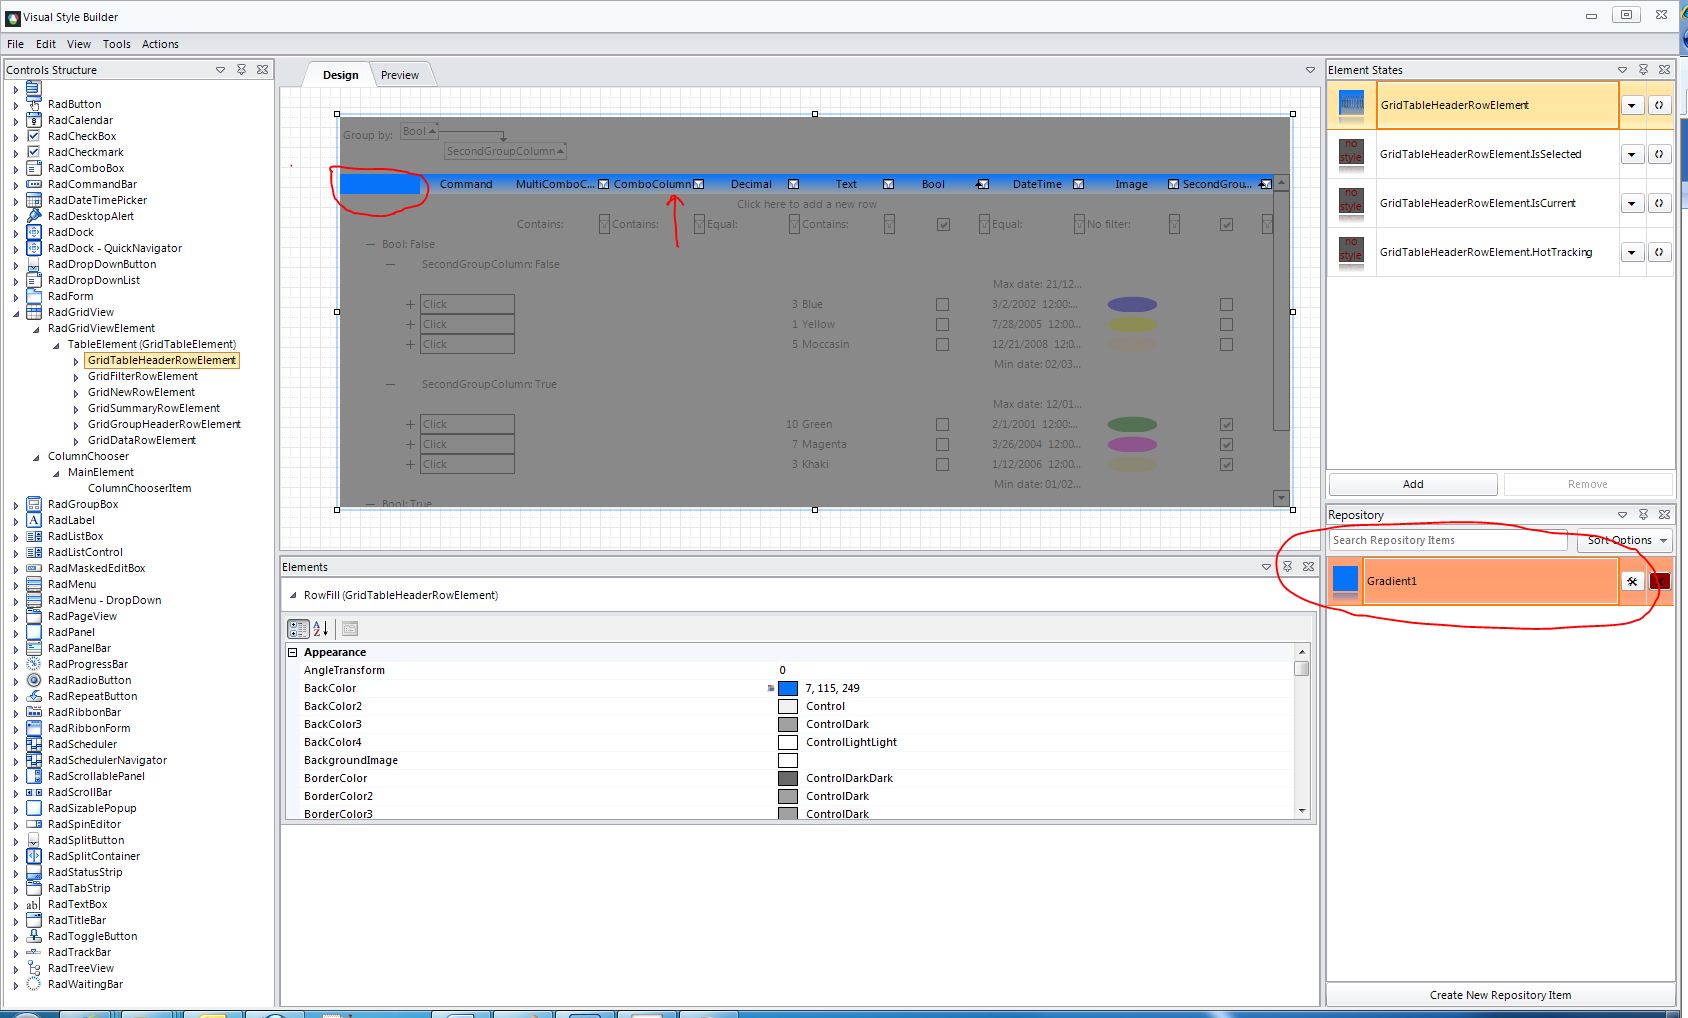The height and width of the screenshot is (1018, 1688).
Task: Select the ColumnChooserItem tree item
Action: [x=140, y=488]
